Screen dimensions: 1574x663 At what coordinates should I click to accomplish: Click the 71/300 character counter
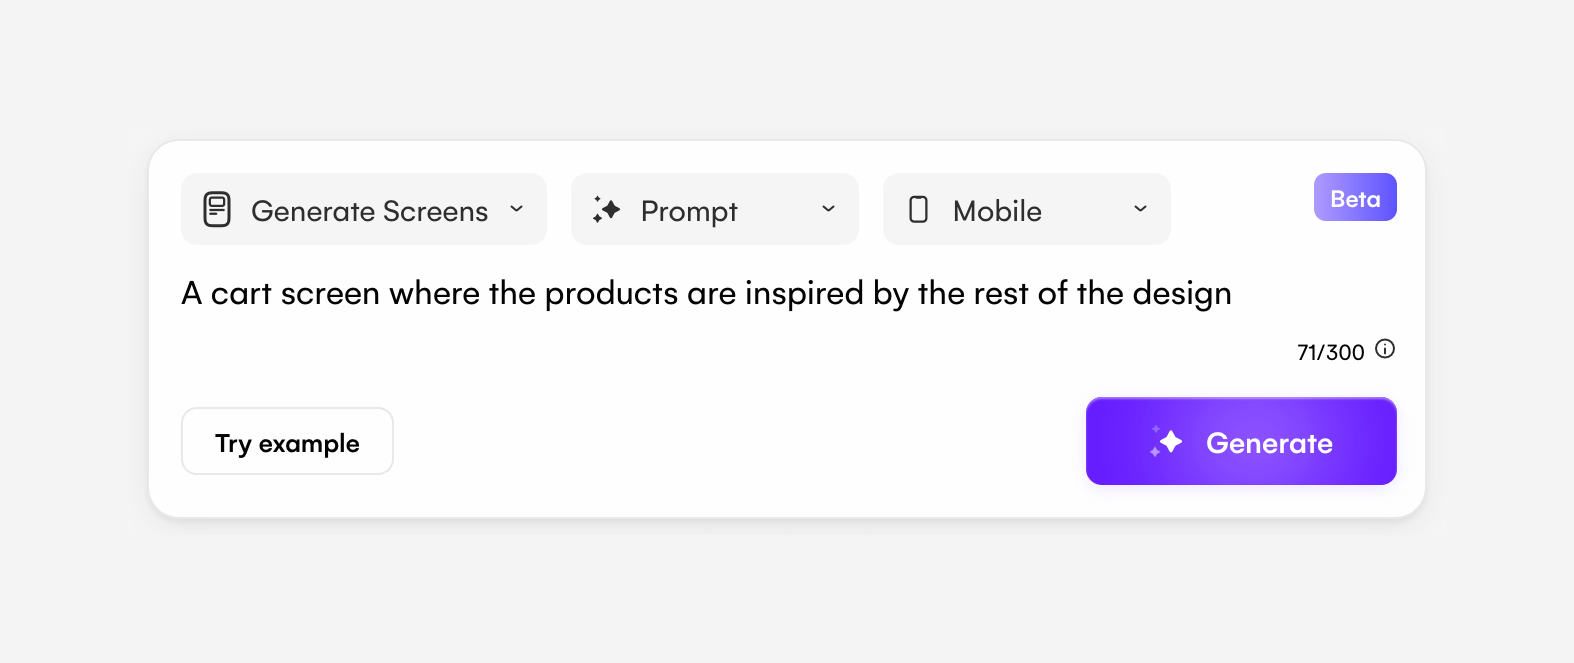pos(1330,352)
